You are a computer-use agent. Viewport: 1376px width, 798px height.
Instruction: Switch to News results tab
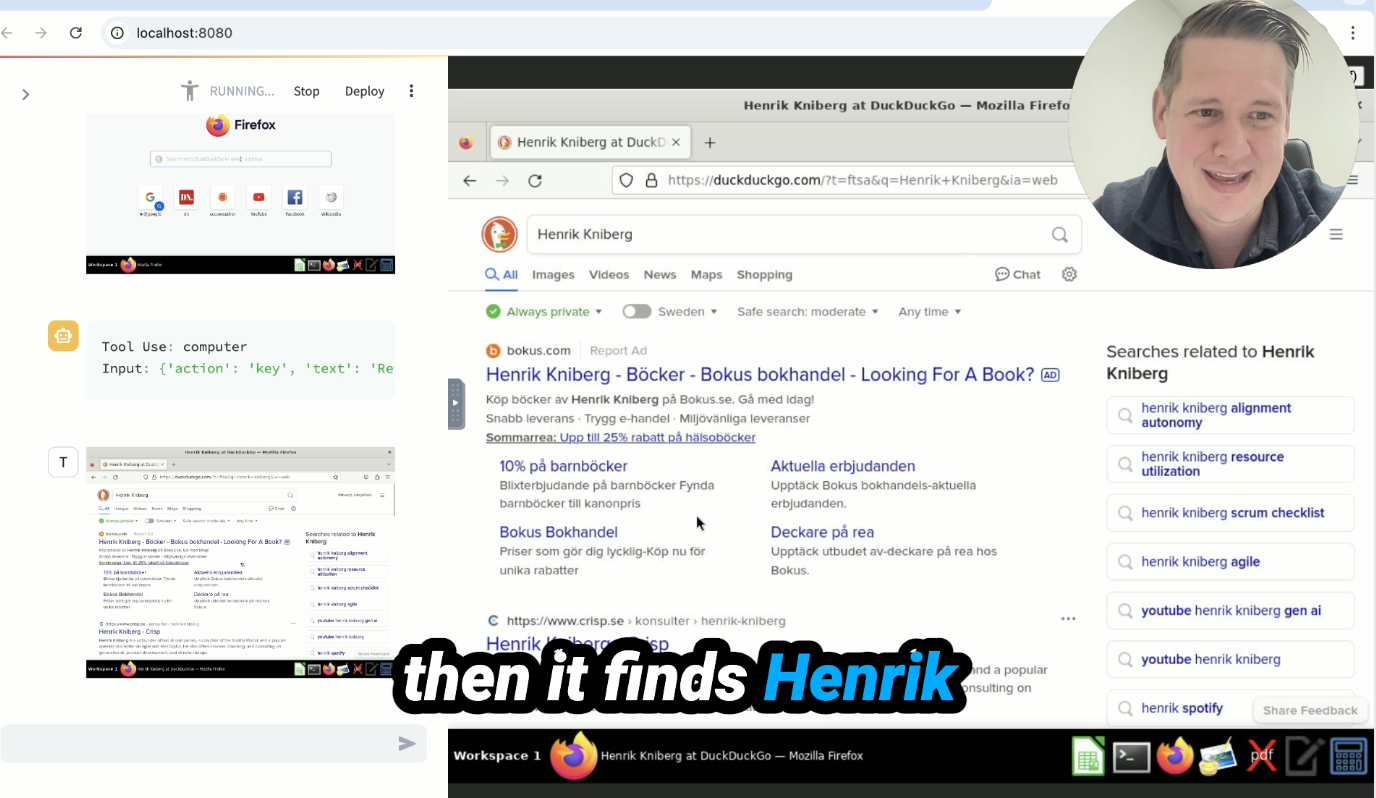[x=660, y=274]
